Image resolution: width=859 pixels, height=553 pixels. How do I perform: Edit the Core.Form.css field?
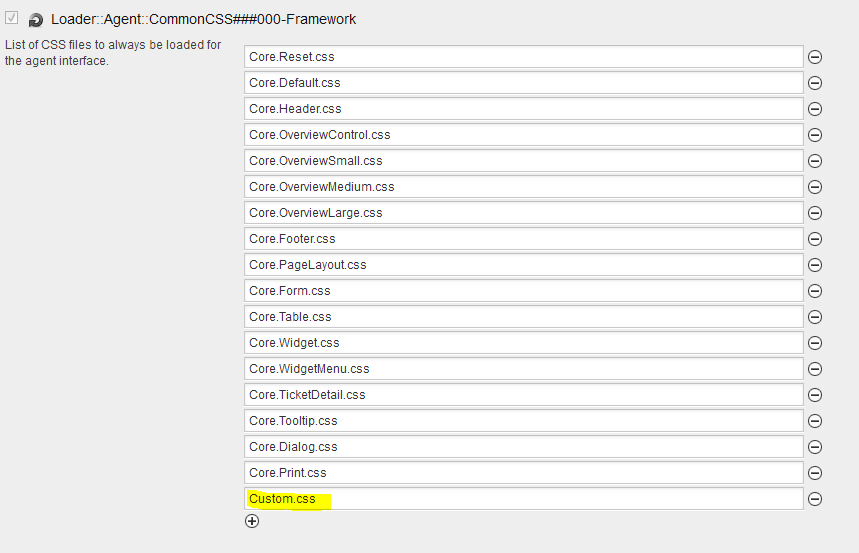click(524, 291)
